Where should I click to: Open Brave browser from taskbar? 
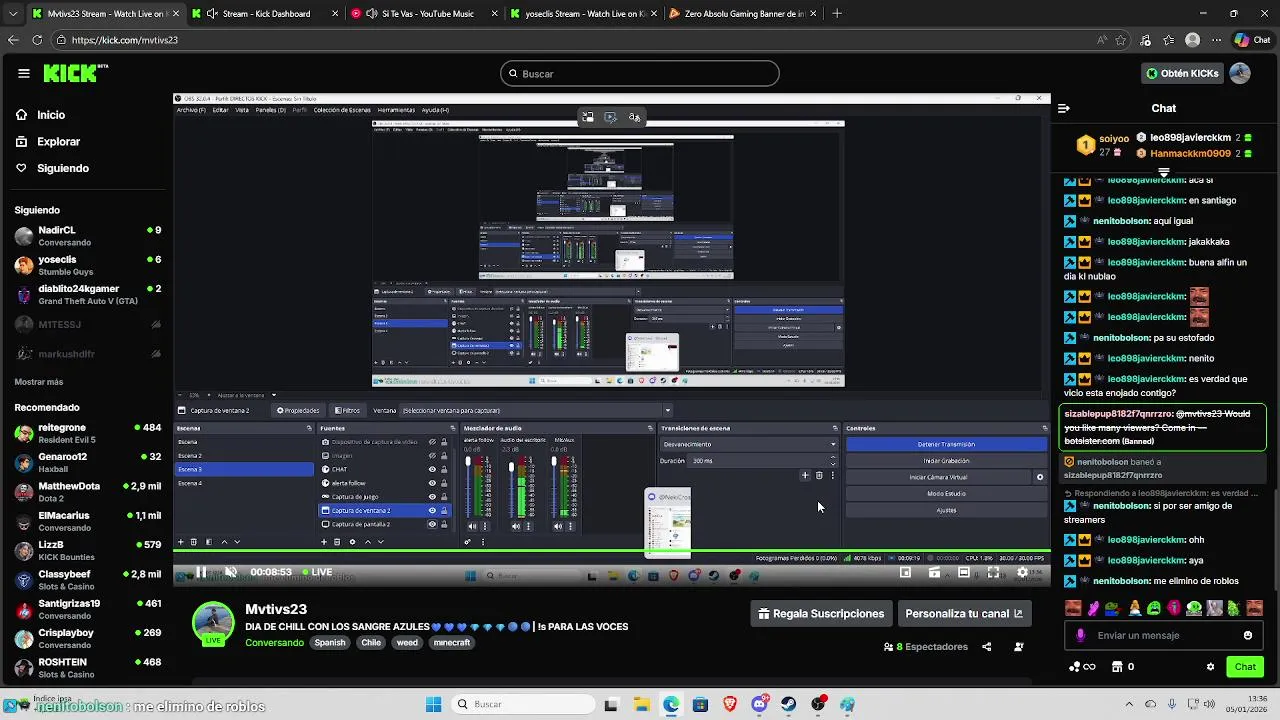pyautogui.click(x=730, y=704)
